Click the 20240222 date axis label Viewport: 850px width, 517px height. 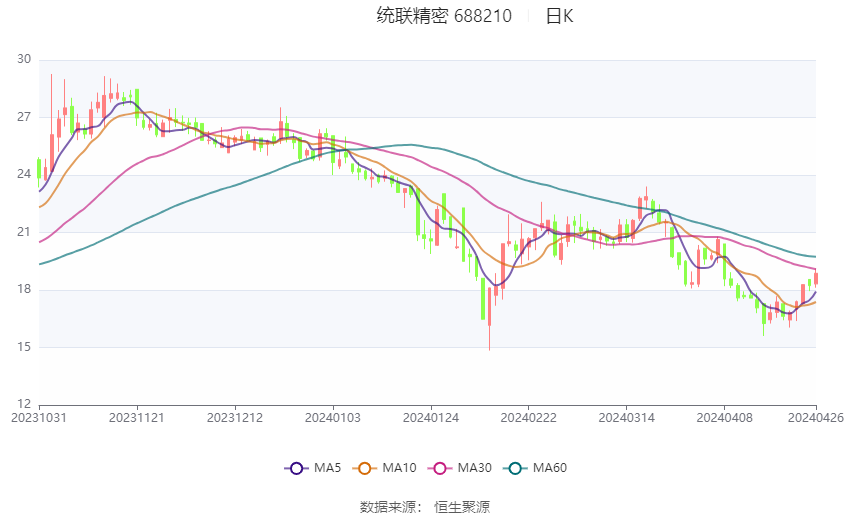pyautogui.click(x=529, y=418)
